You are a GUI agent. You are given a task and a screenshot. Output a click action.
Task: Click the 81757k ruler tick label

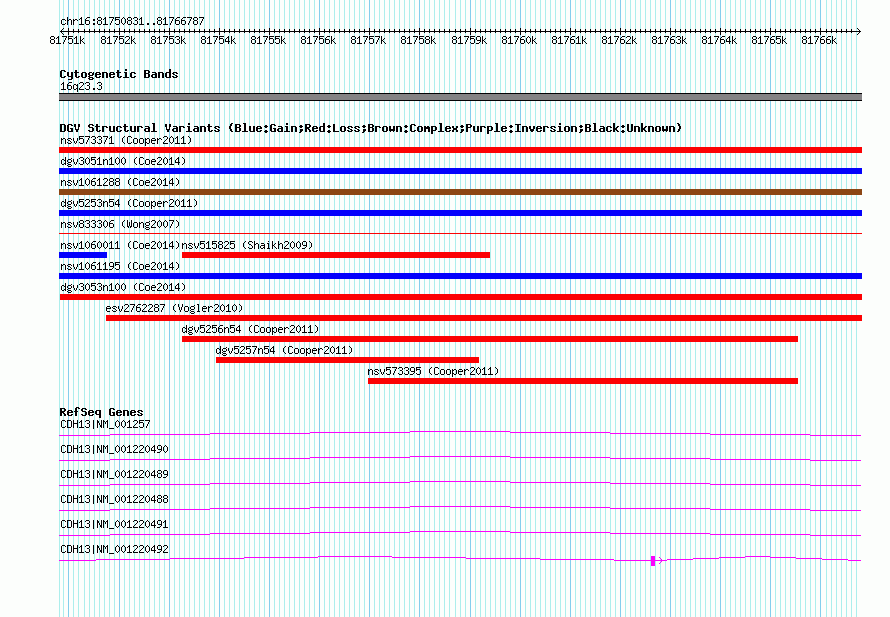point(368,40)
